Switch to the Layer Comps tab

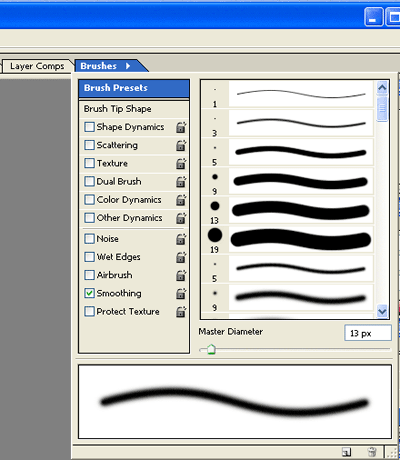(x=37, y=66)
